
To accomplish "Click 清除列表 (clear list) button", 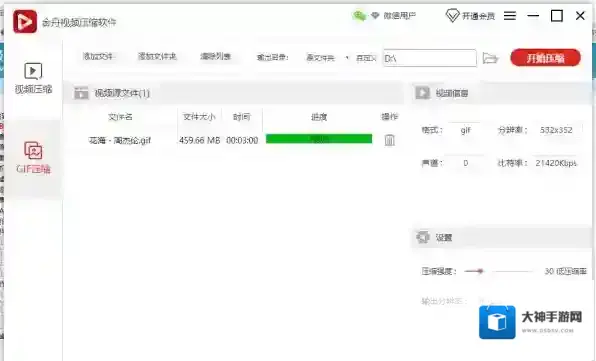I will point(216,57).
